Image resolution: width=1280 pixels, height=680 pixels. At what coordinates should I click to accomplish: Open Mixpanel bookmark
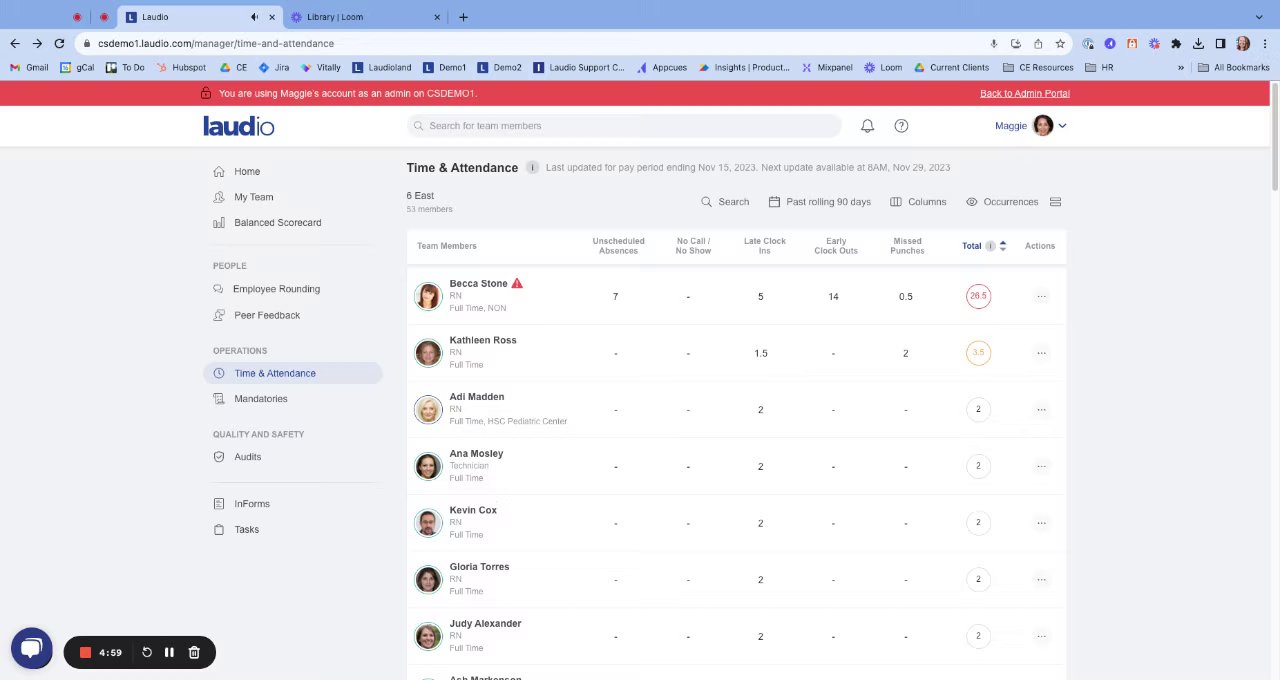click(x=827, y=68)
